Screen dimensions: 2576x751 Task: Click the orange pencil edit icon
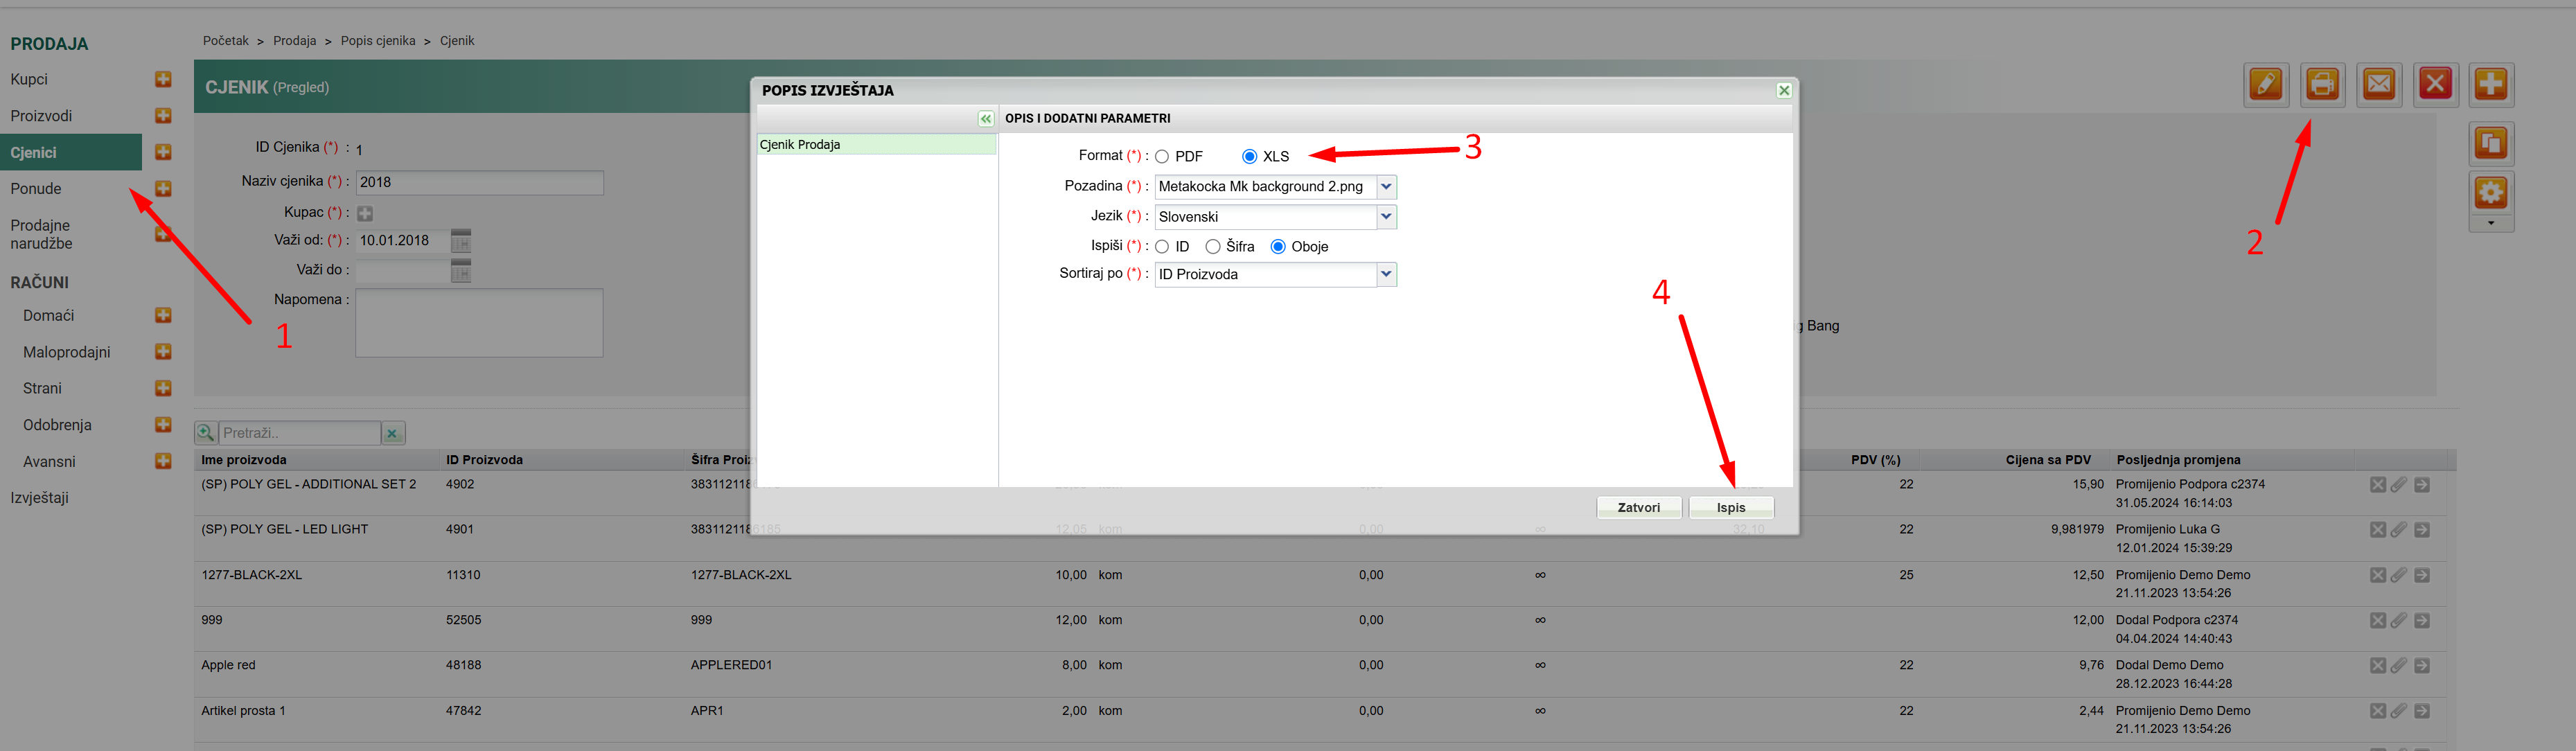[x=2265, y=84]
